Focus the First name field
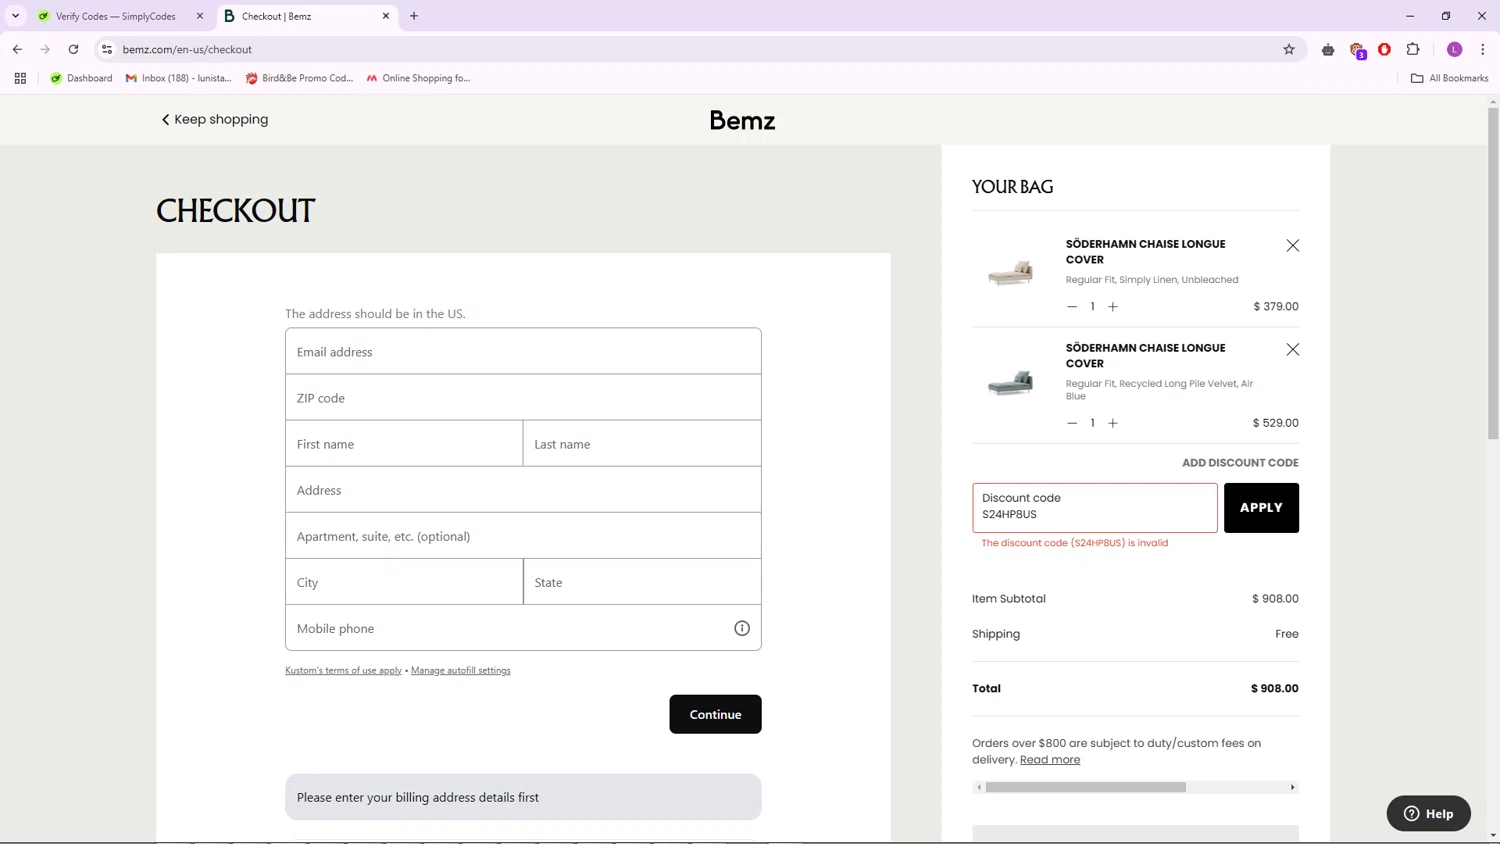Screen dimensions: 1500x844 (404, 444)
